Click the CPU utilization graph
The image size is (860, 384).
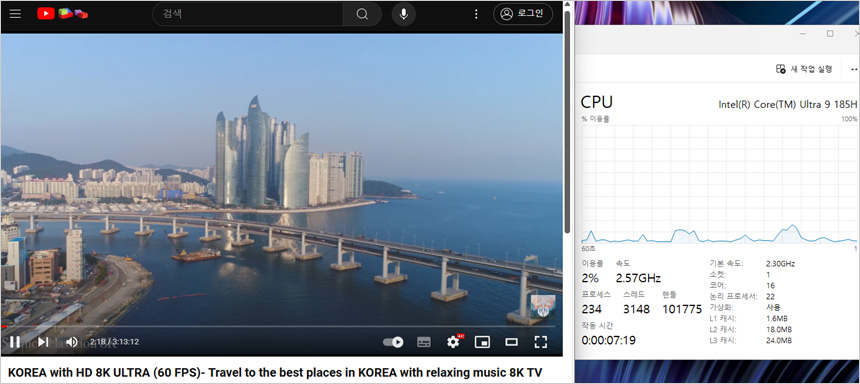tap(719, 184)
